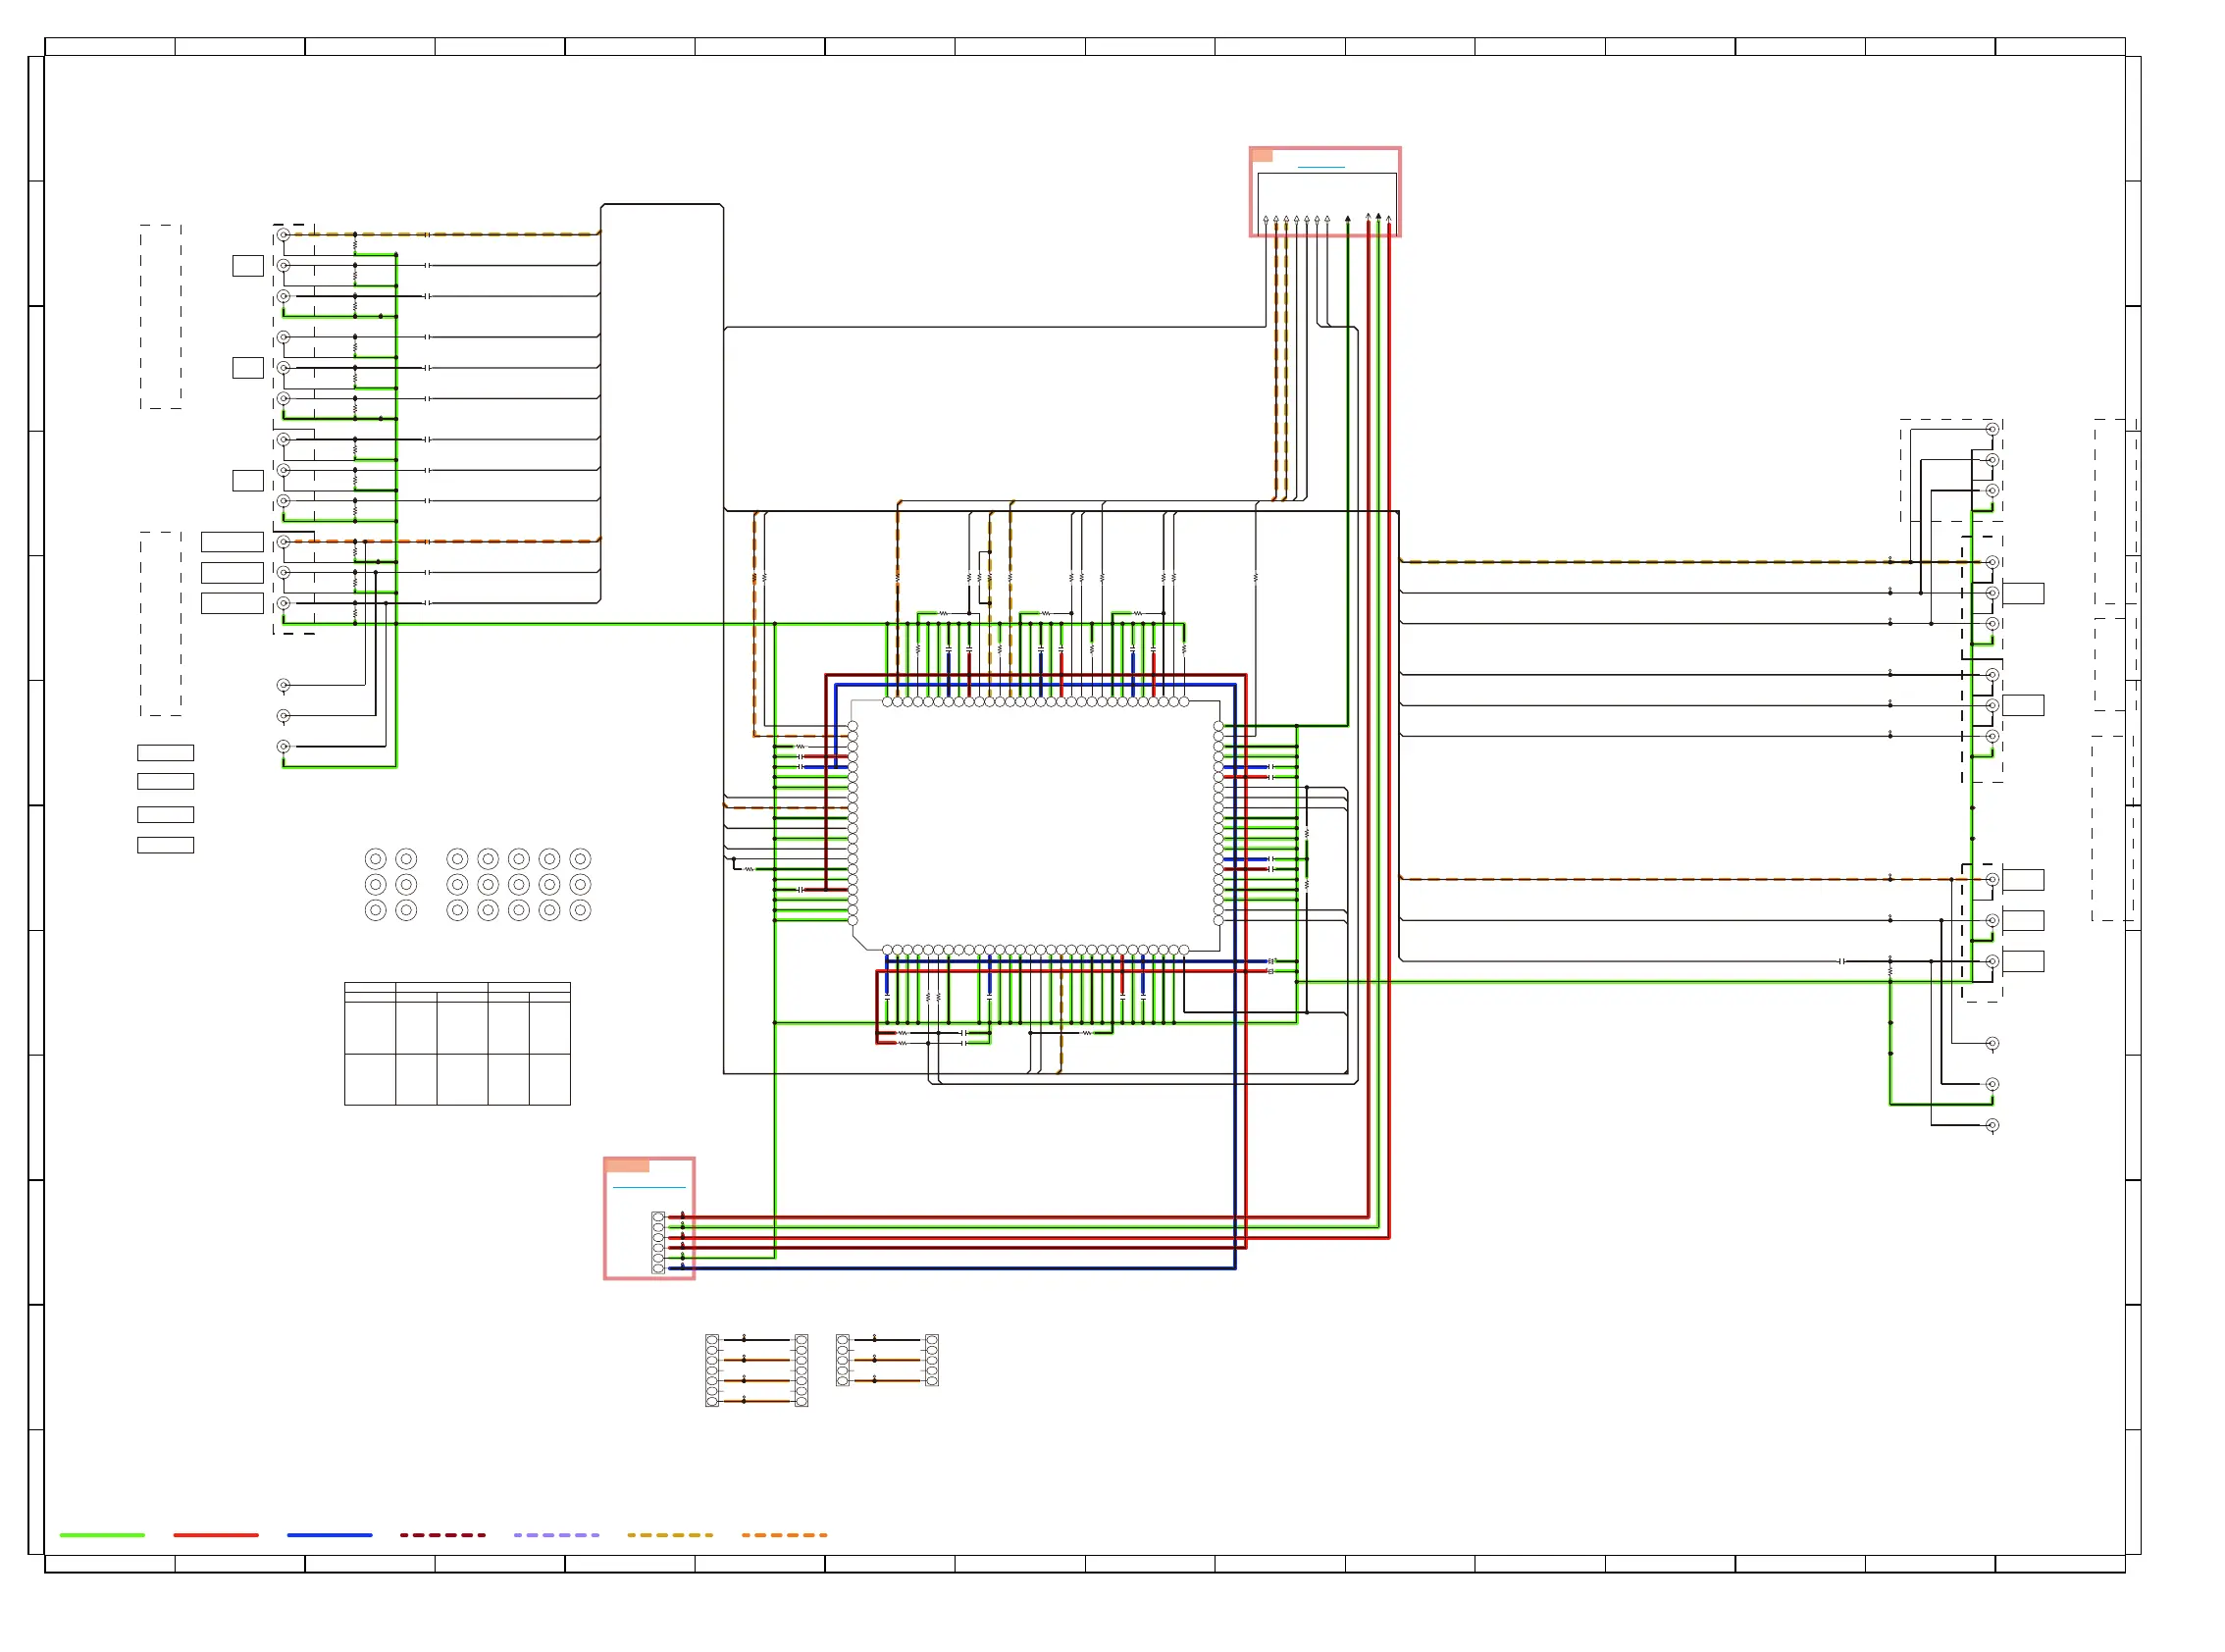Viewport: 2225px width, 1652px height.
Task: Click the solid green legend line
Action: [102, 1534]
